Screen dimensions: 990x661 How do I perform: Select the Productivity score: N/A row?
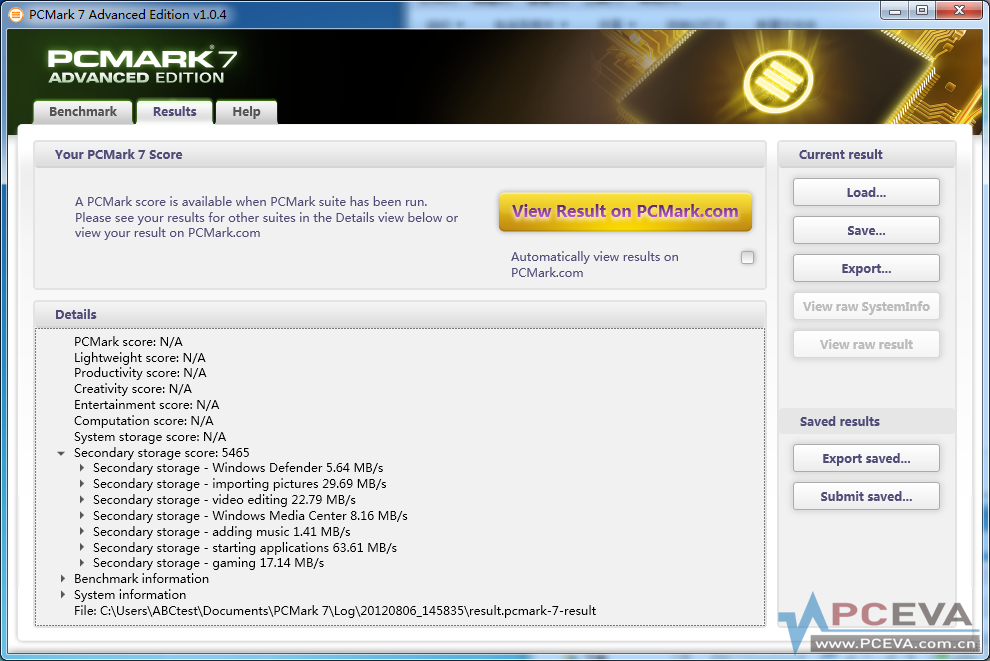pyautogui.click(x=140, y=372)
